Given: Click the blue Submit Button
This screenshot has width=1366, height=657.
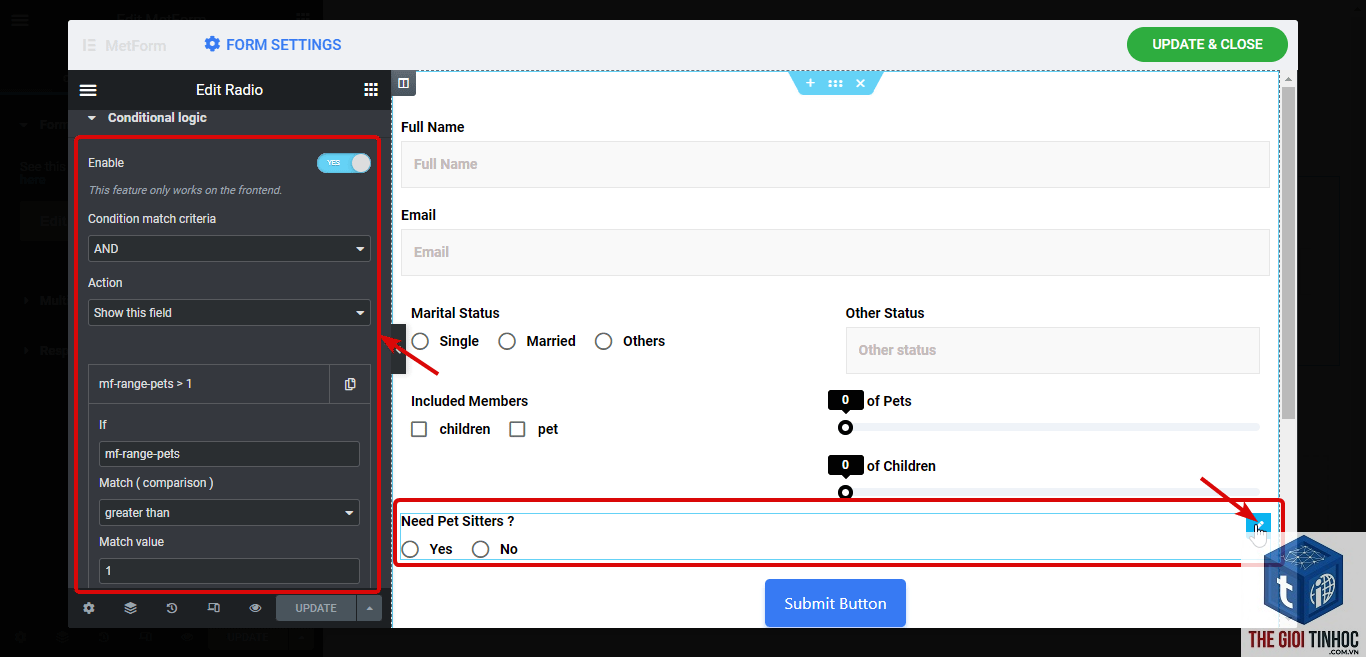Looking at the screenshot, I should (x=835, y=603).
